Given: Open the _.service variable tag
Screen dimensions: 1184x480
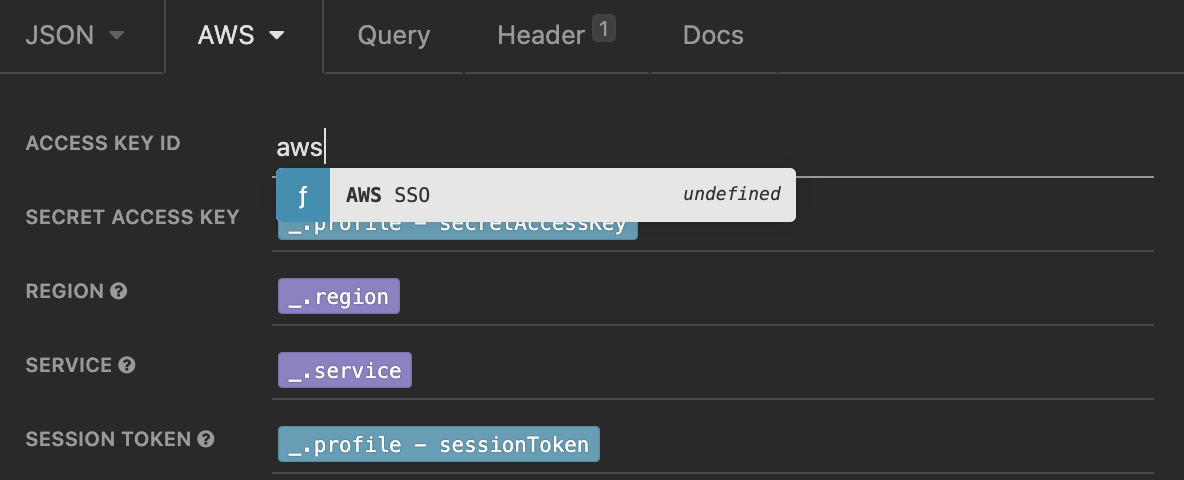Looking at the screenshot, I should [344, 371].
